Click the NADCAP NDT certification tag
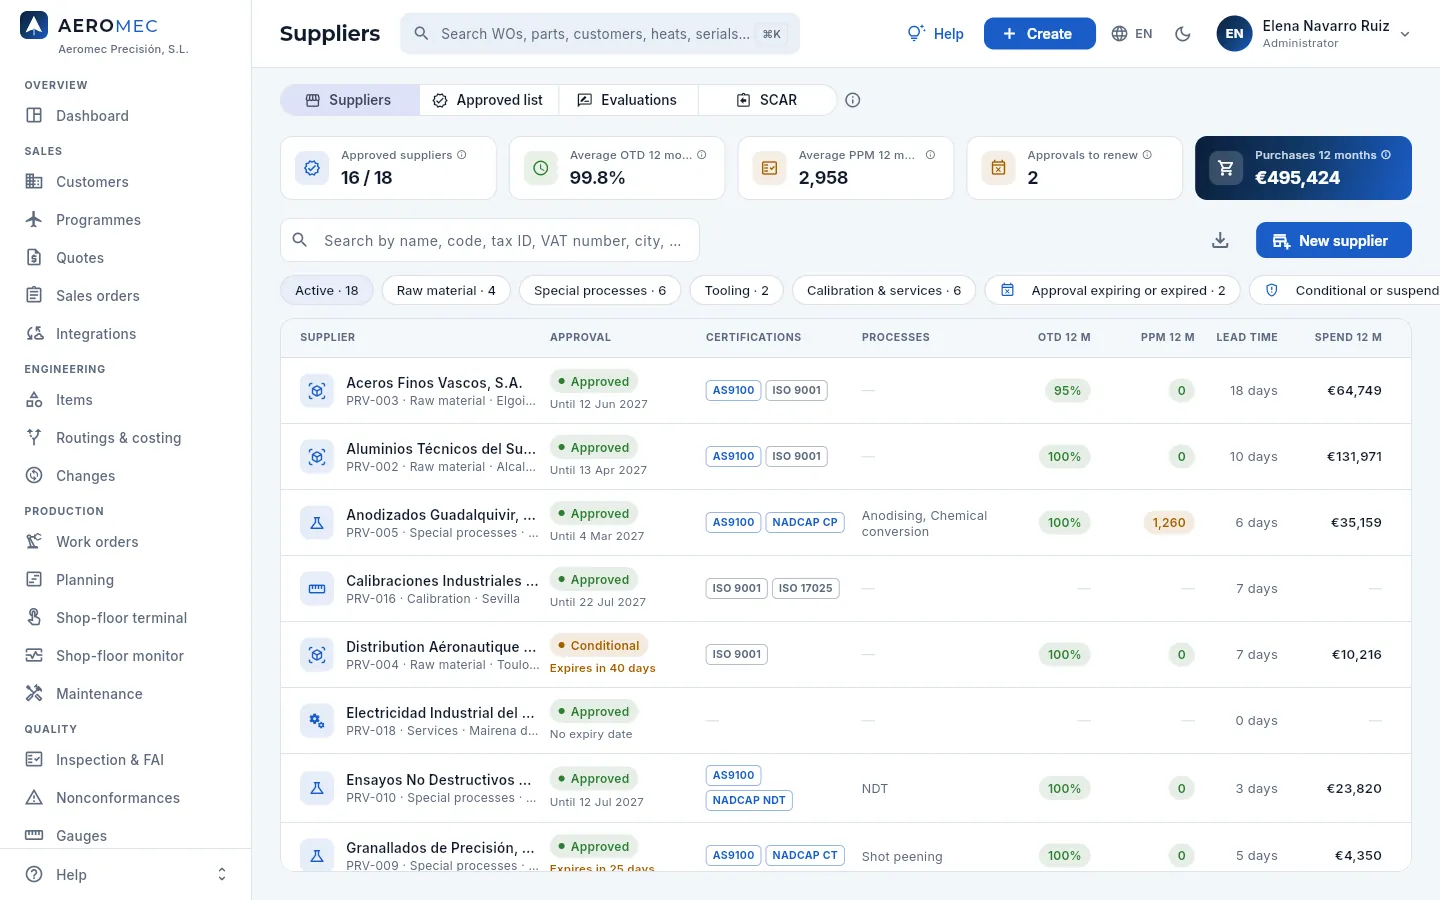Image resolution: width=1440 pixels, height=900 pixels. 749,800
